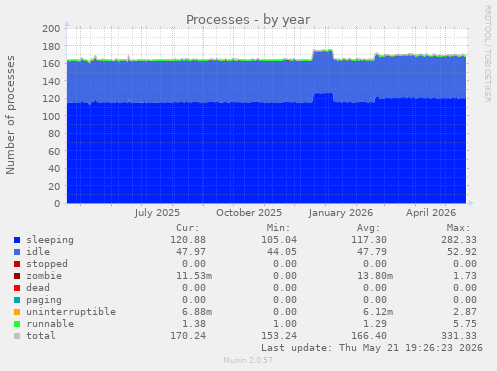Click the 'October 2025' axis label
497x371 pixels.
point(249,213)
